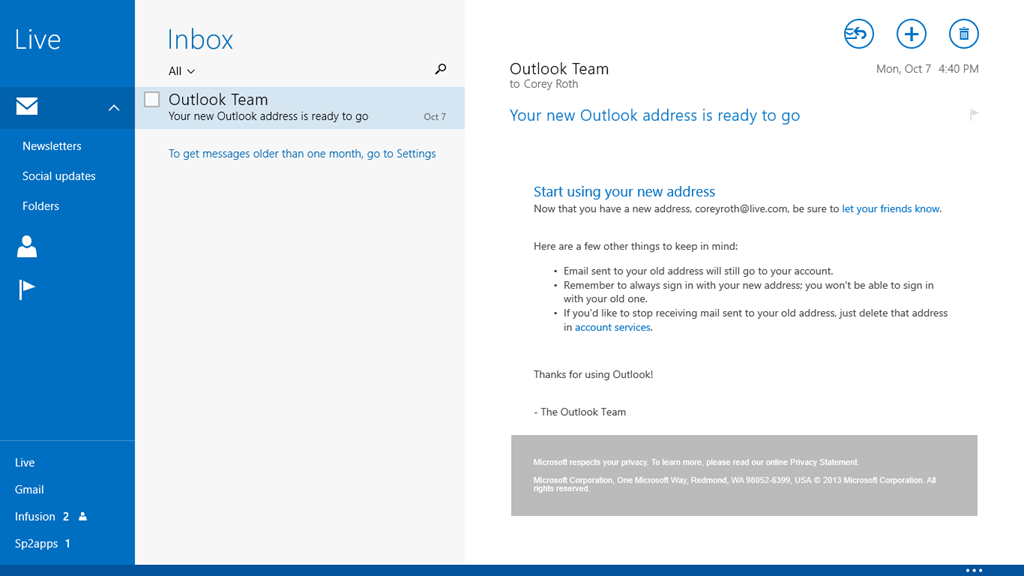
Task: Click the 'Oct 7' date in message list
Action: pyautogui.click(x=435, y=117)
